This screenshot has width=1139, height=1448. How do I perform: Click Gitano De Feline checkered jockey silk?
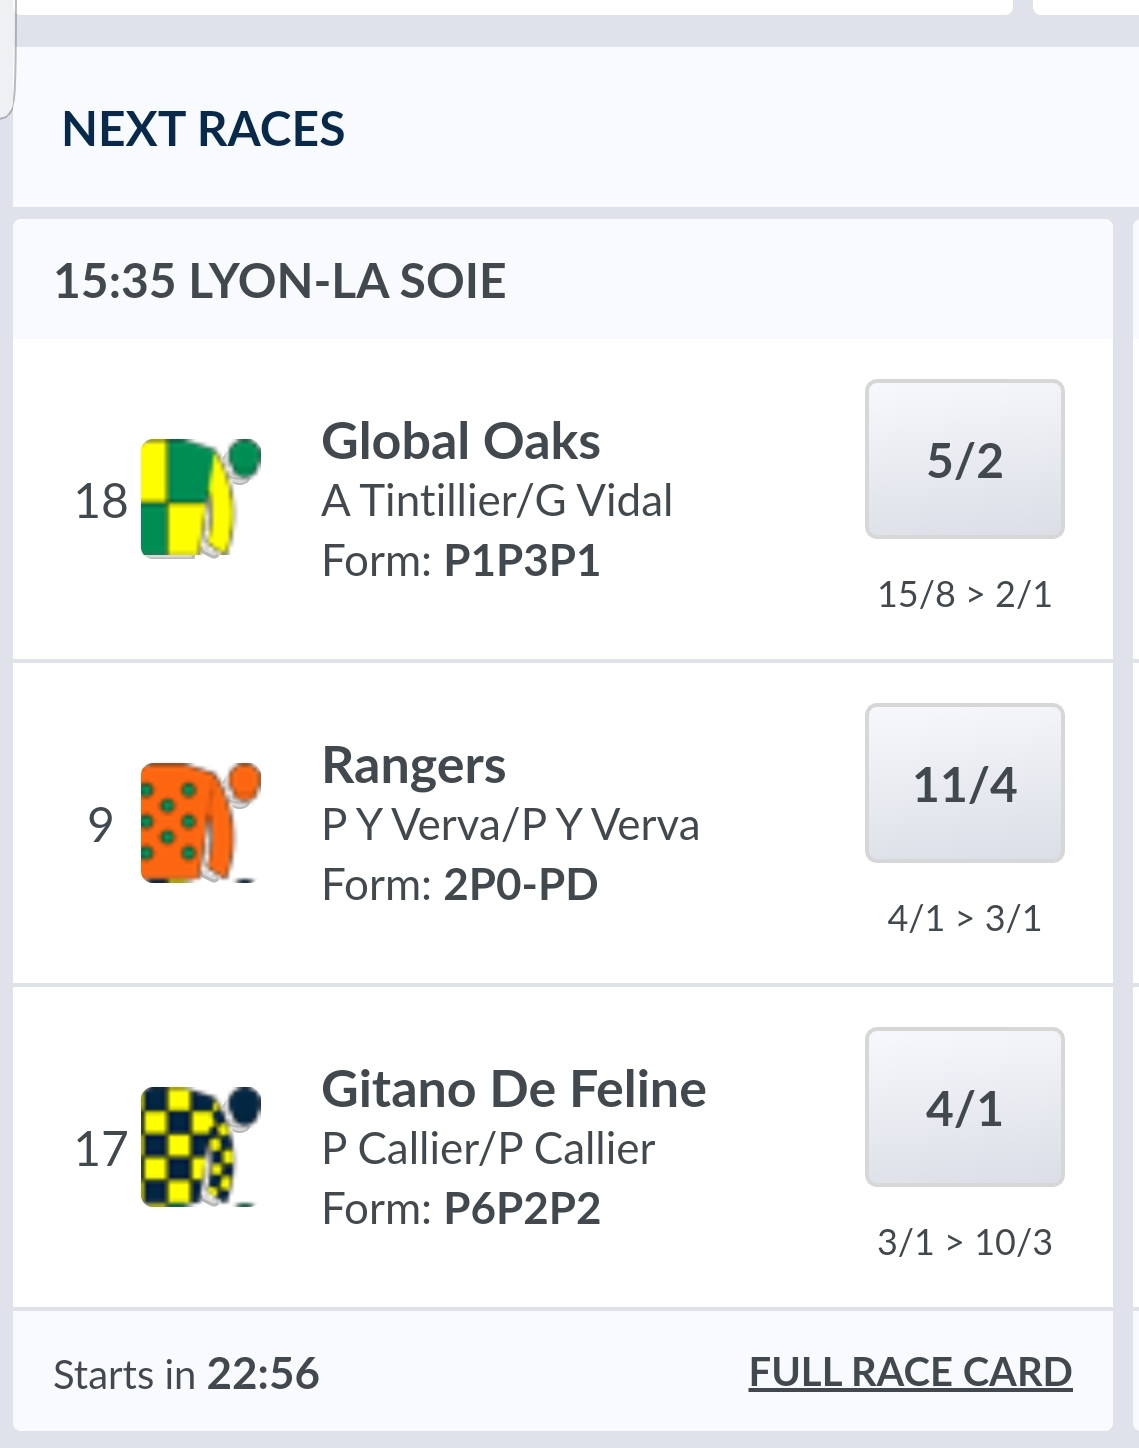point(199,1146)
